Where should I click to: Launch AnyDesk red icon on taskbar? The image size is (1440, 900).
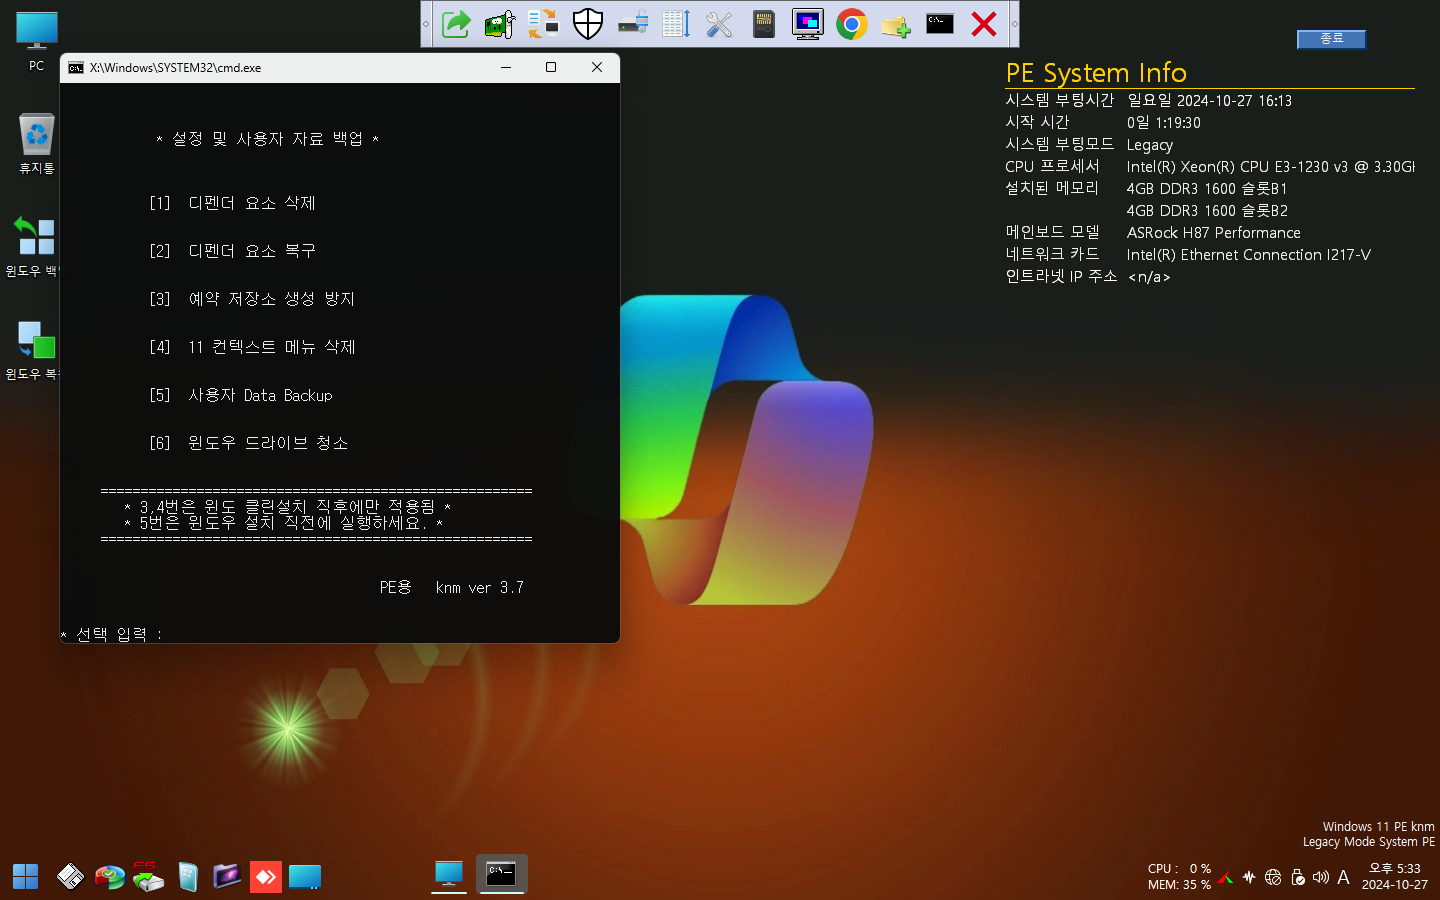pos(265,877)
